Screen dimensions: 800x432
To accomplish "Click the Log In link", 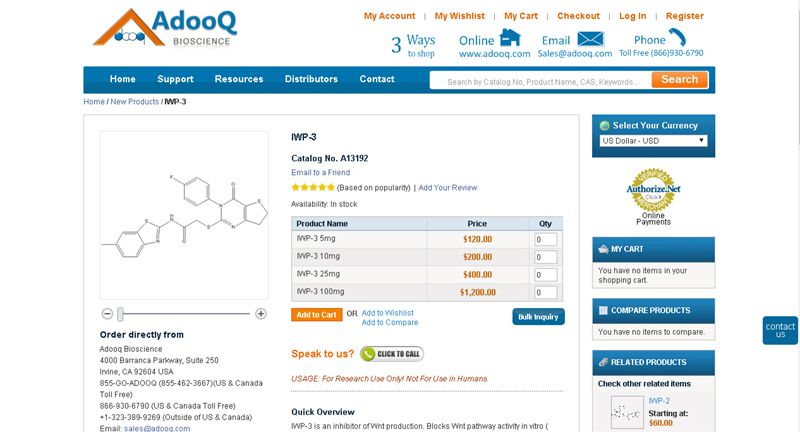I will click(633, 16).
